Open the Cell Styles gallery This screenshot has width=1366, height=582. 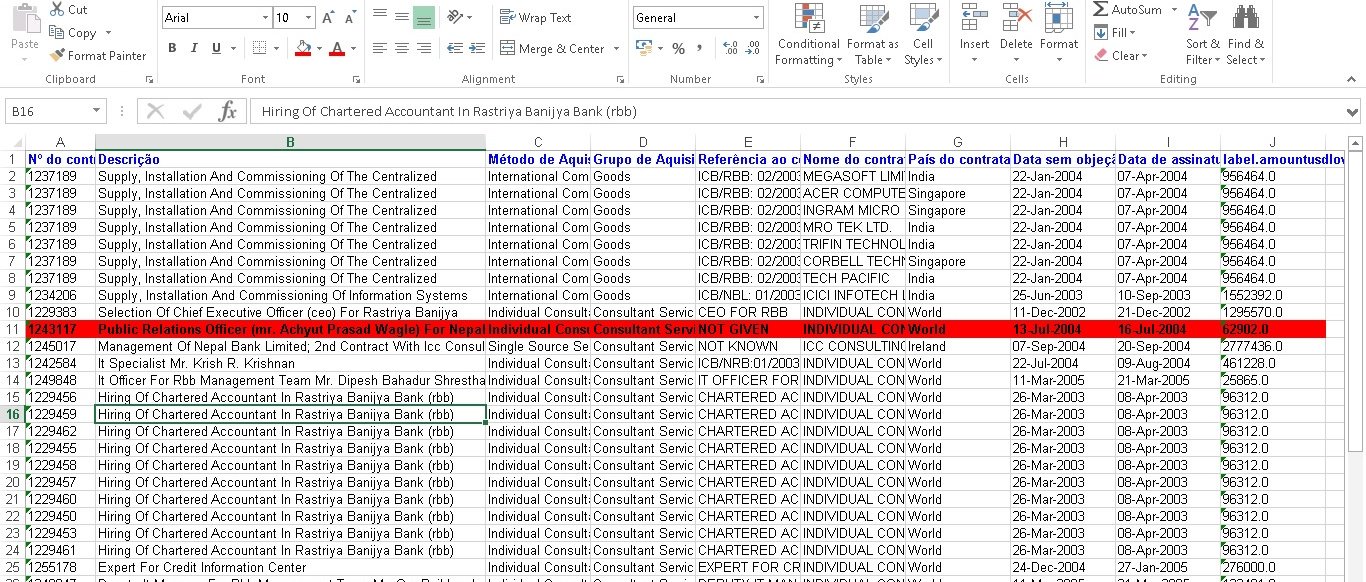923,35
